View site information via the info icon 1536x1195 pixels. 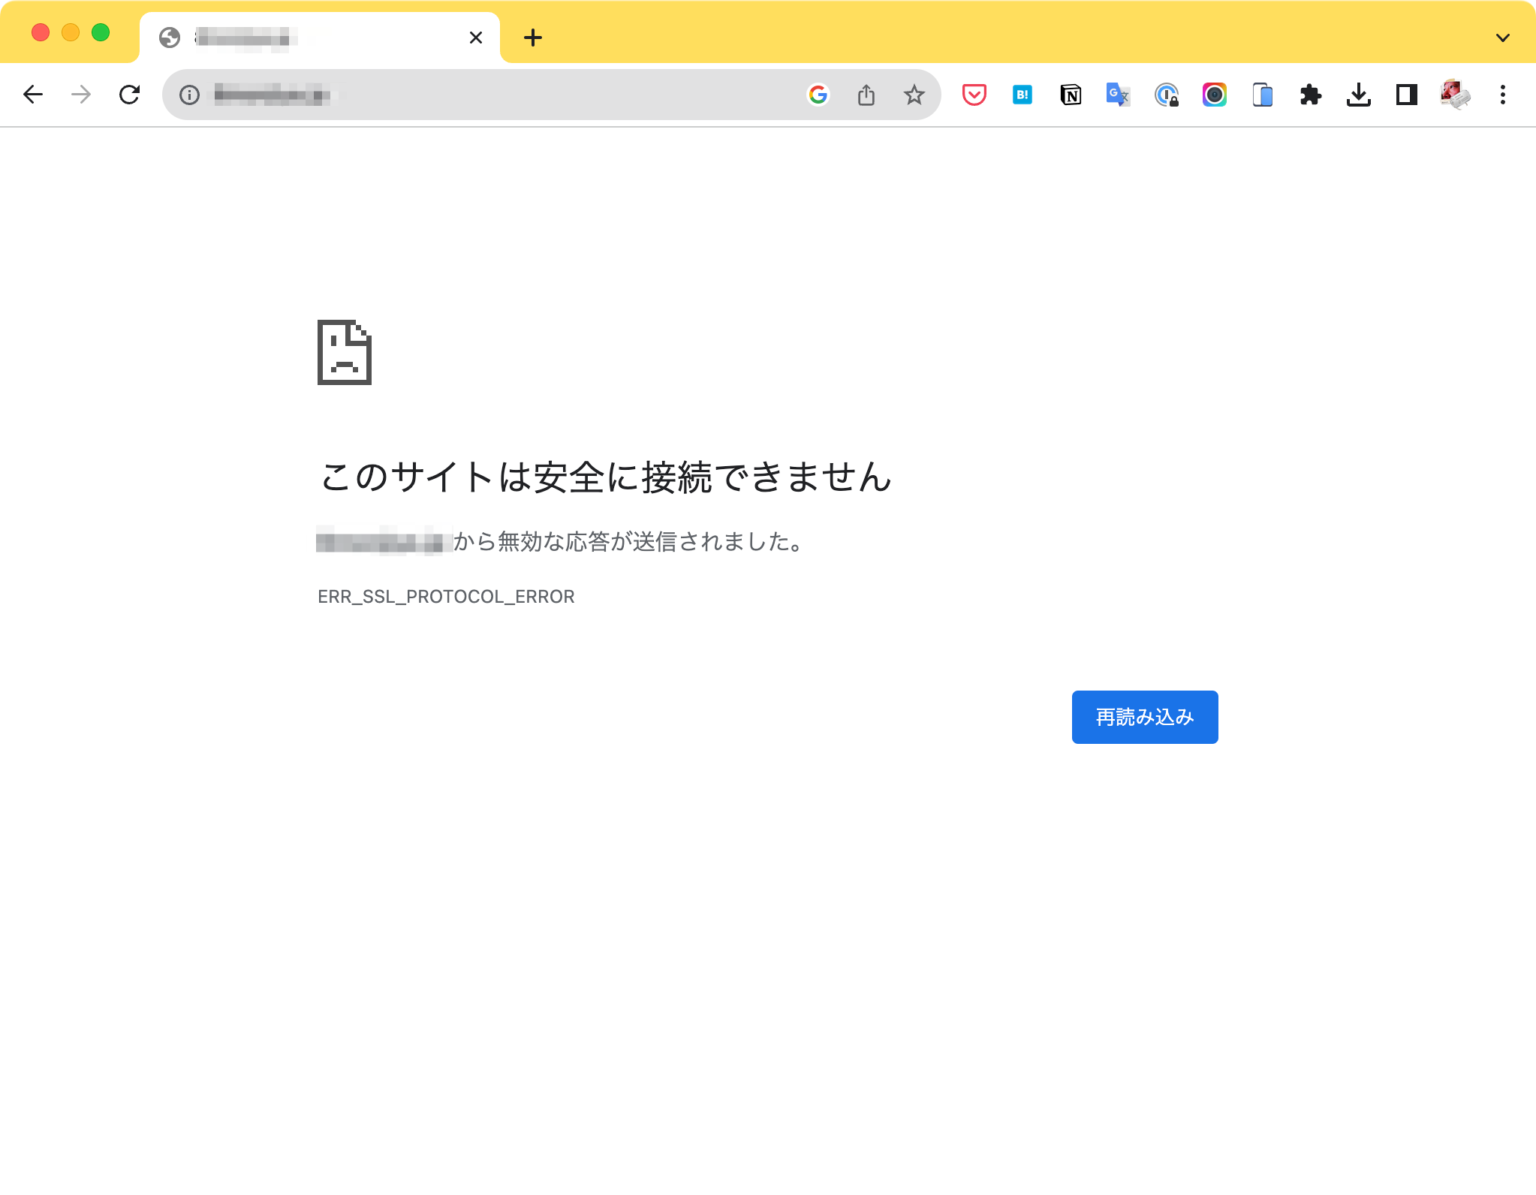click(x=188, y=95)
